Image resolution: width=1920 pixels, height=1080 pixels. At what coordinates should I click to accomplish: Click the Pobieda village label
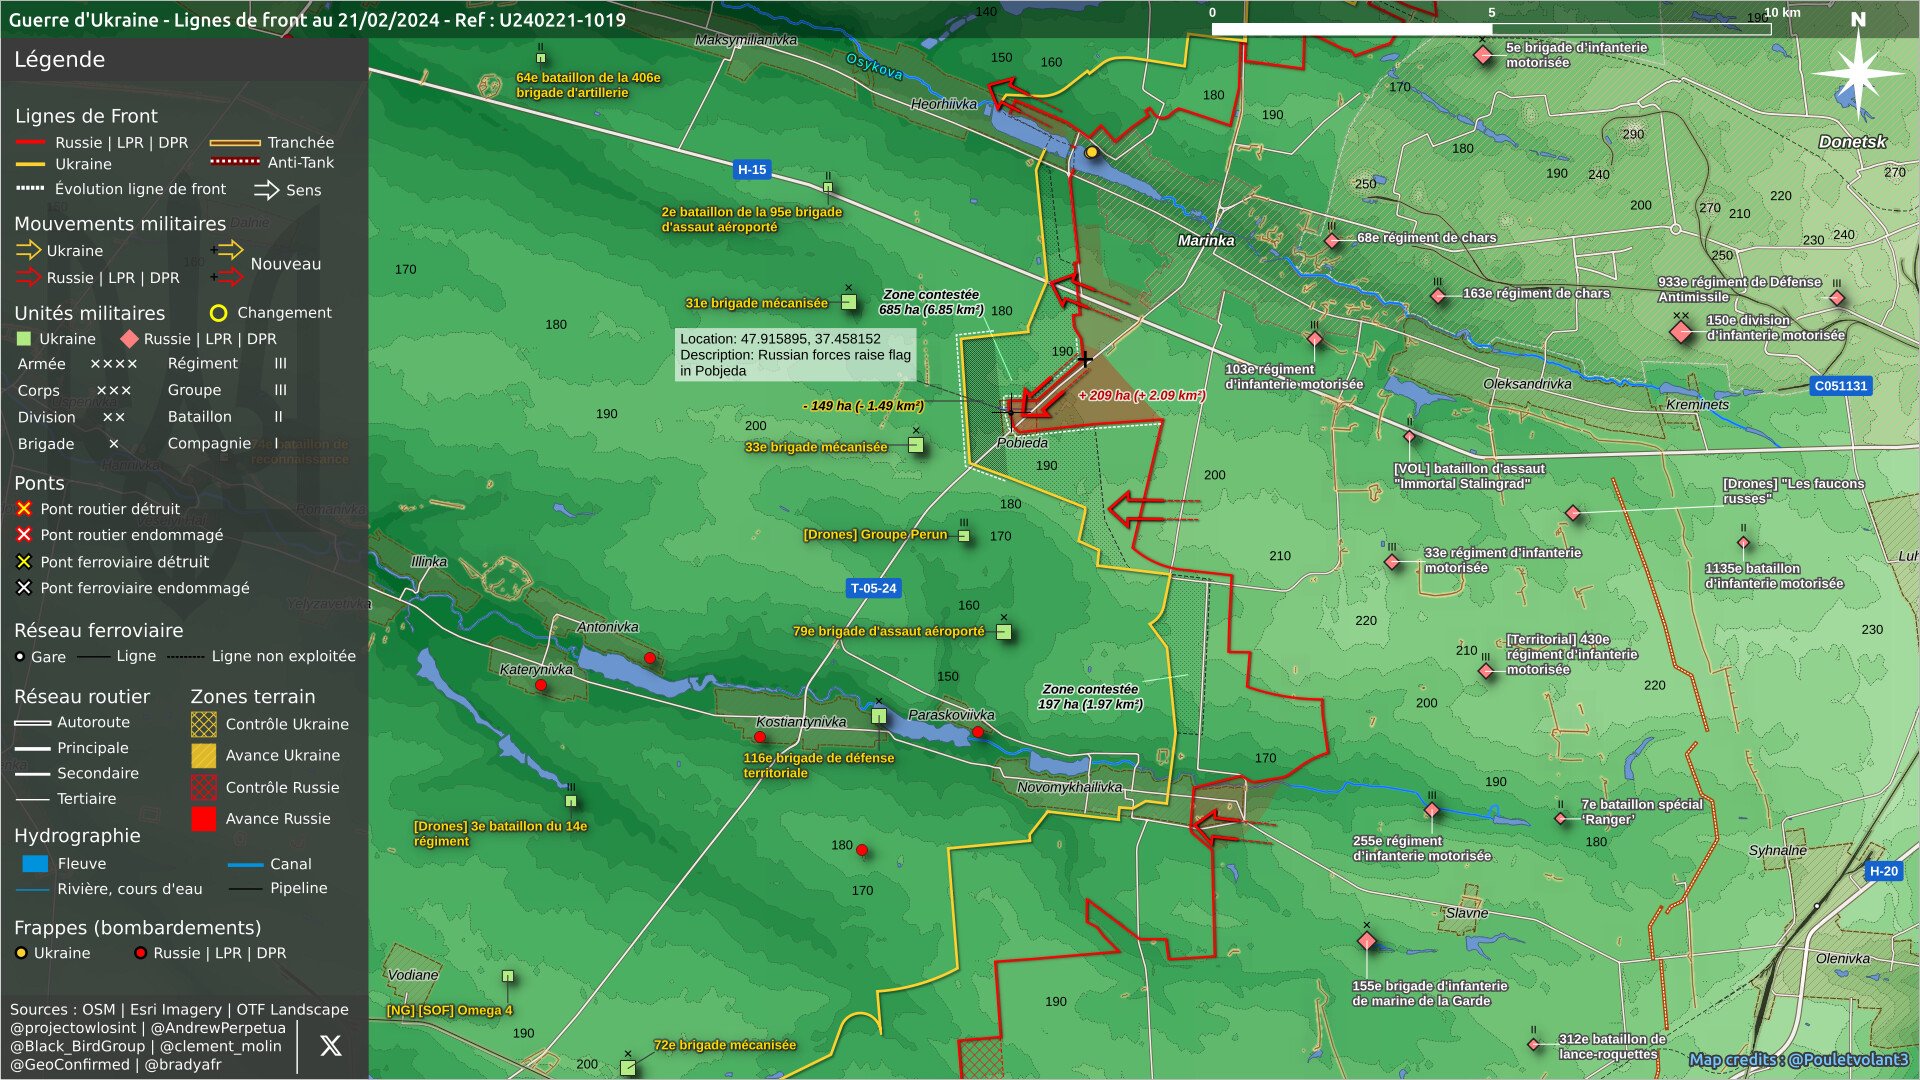(1022, 443)
